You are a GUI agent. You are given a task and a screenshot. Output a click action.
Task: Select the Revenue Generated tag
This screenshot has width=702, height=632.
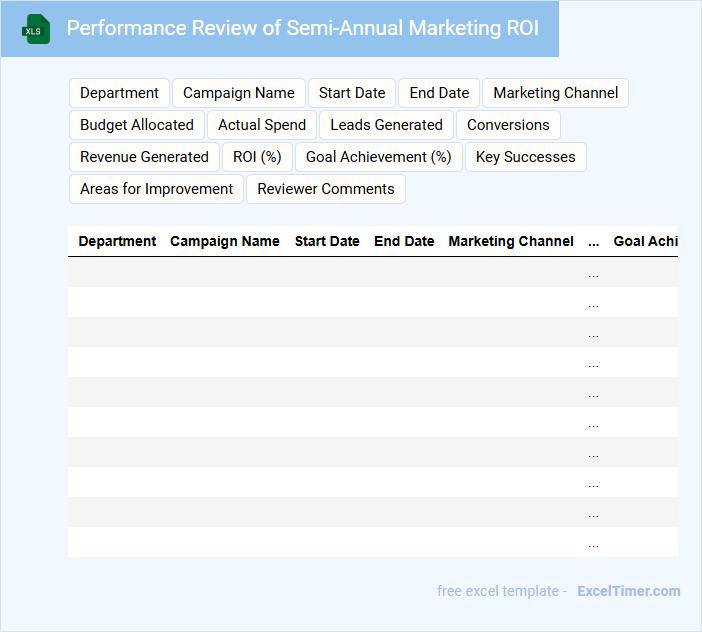pyautogui.click(x=144, y=157)
